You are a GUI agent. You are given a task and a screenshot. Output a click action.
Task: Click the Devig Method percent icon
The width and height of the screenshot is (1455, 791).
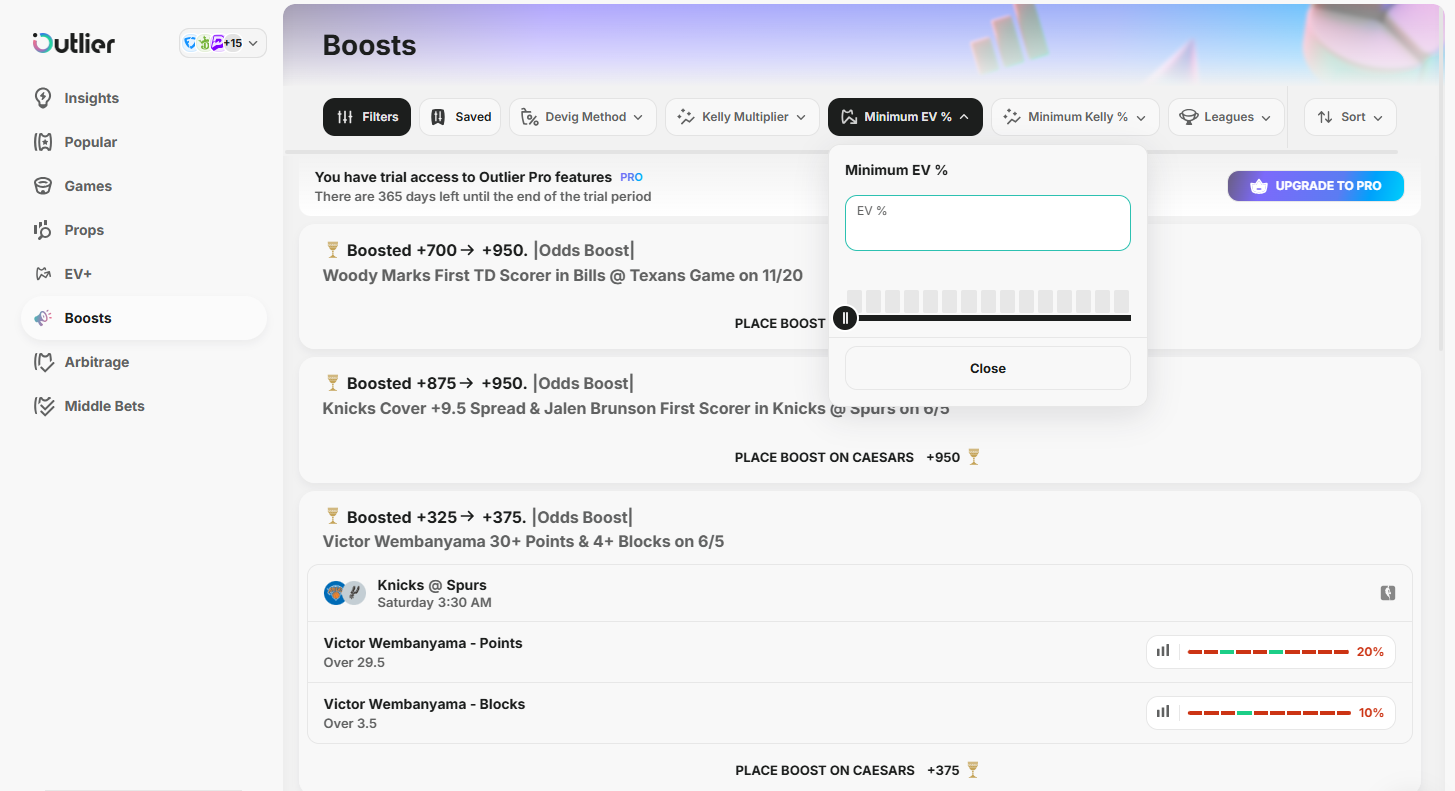coord(530,117)
